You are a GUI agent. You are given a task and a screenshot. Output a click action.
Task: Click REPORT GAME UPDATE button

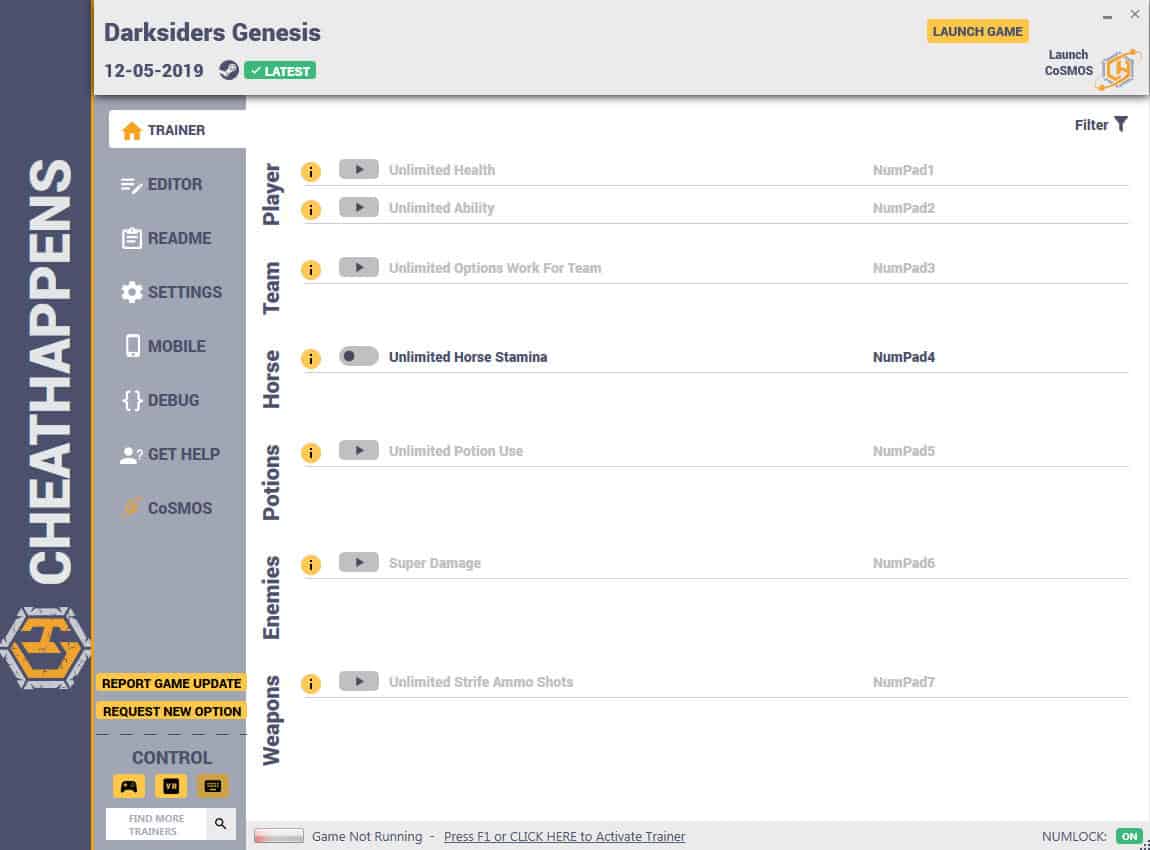171,684
